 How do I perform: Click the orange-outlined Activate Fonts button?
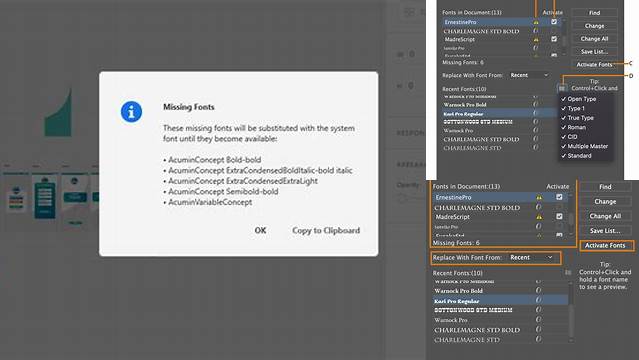coord(605,245)
